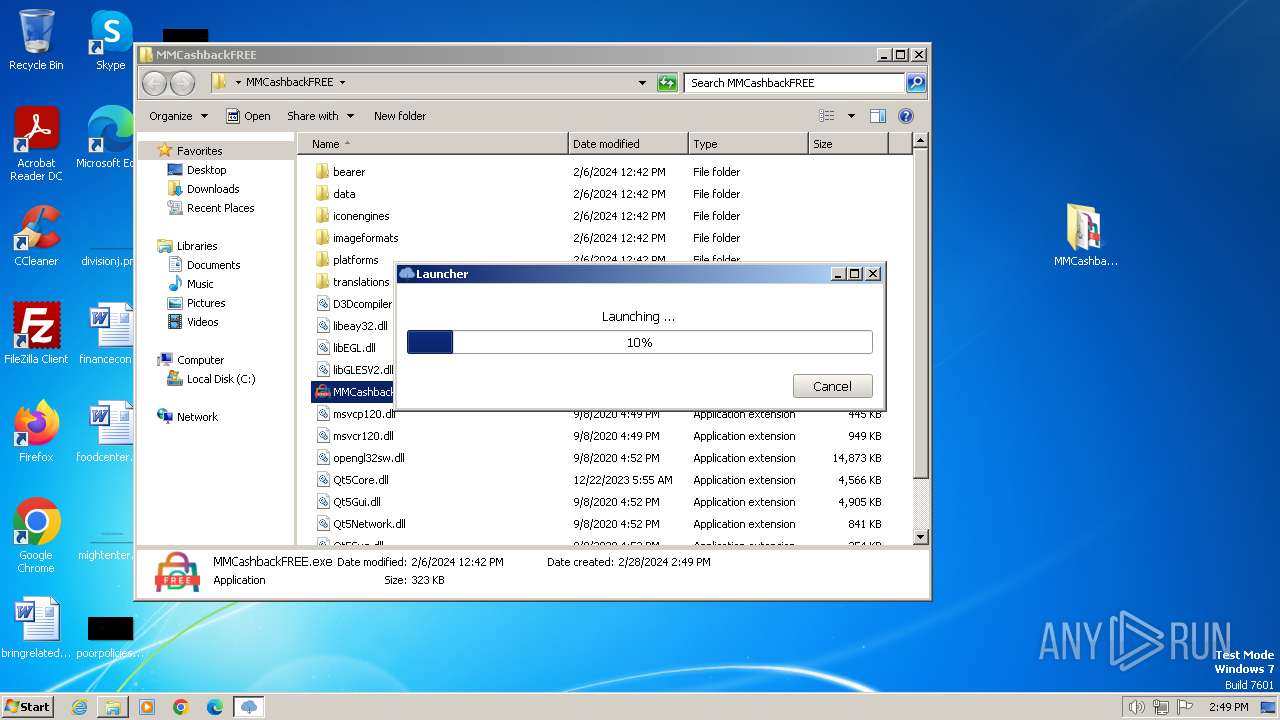Image resolution: width=1280 pixels, height=720 pixels.
Task: Click the volume speaker tray icon
Action: click(x=1136, y=707)
